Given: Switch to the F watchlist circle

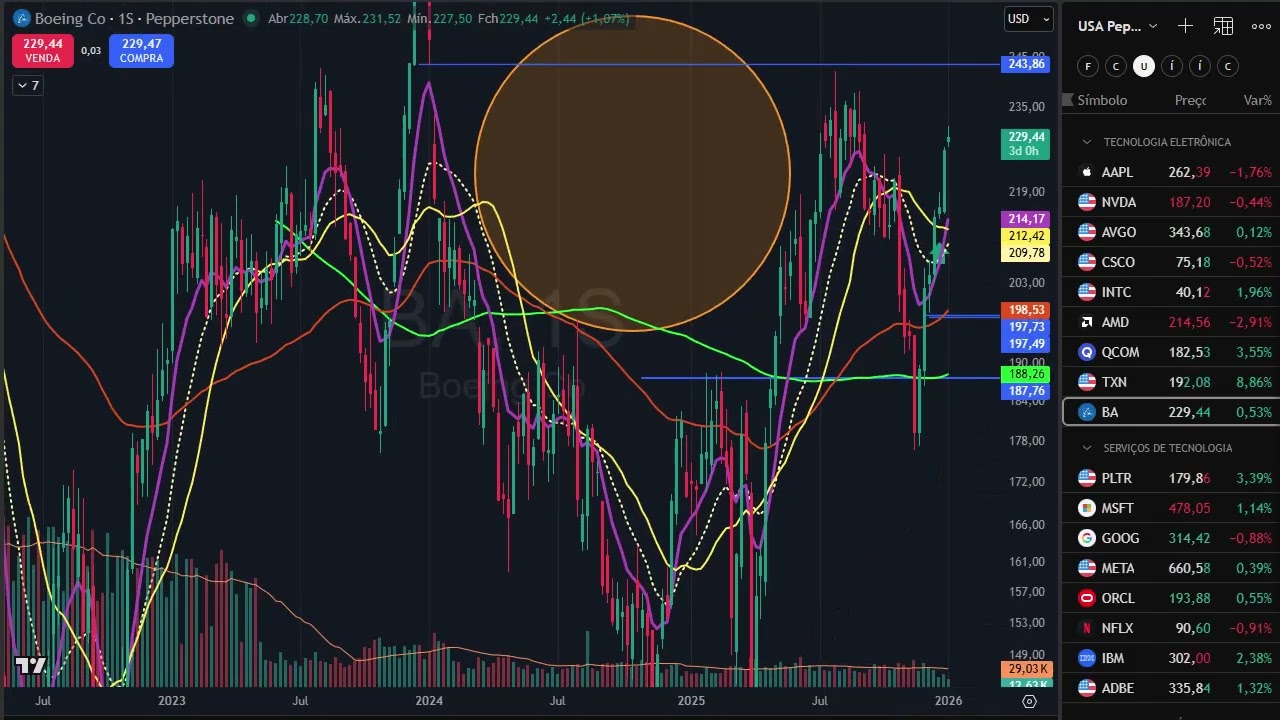Looking at the screenshot, I should (x=1087, y=66).
